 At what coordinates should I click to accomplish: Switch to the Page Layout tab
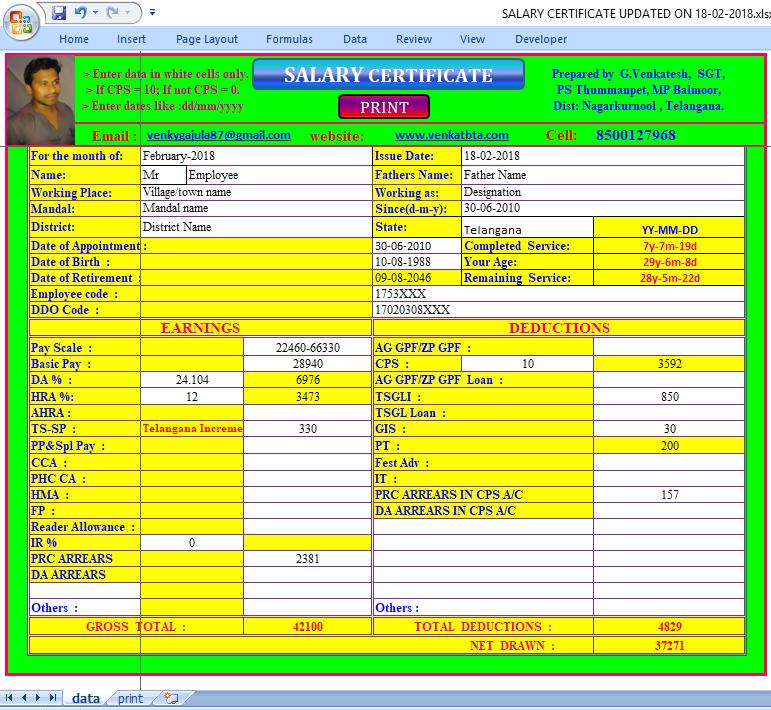207,39
